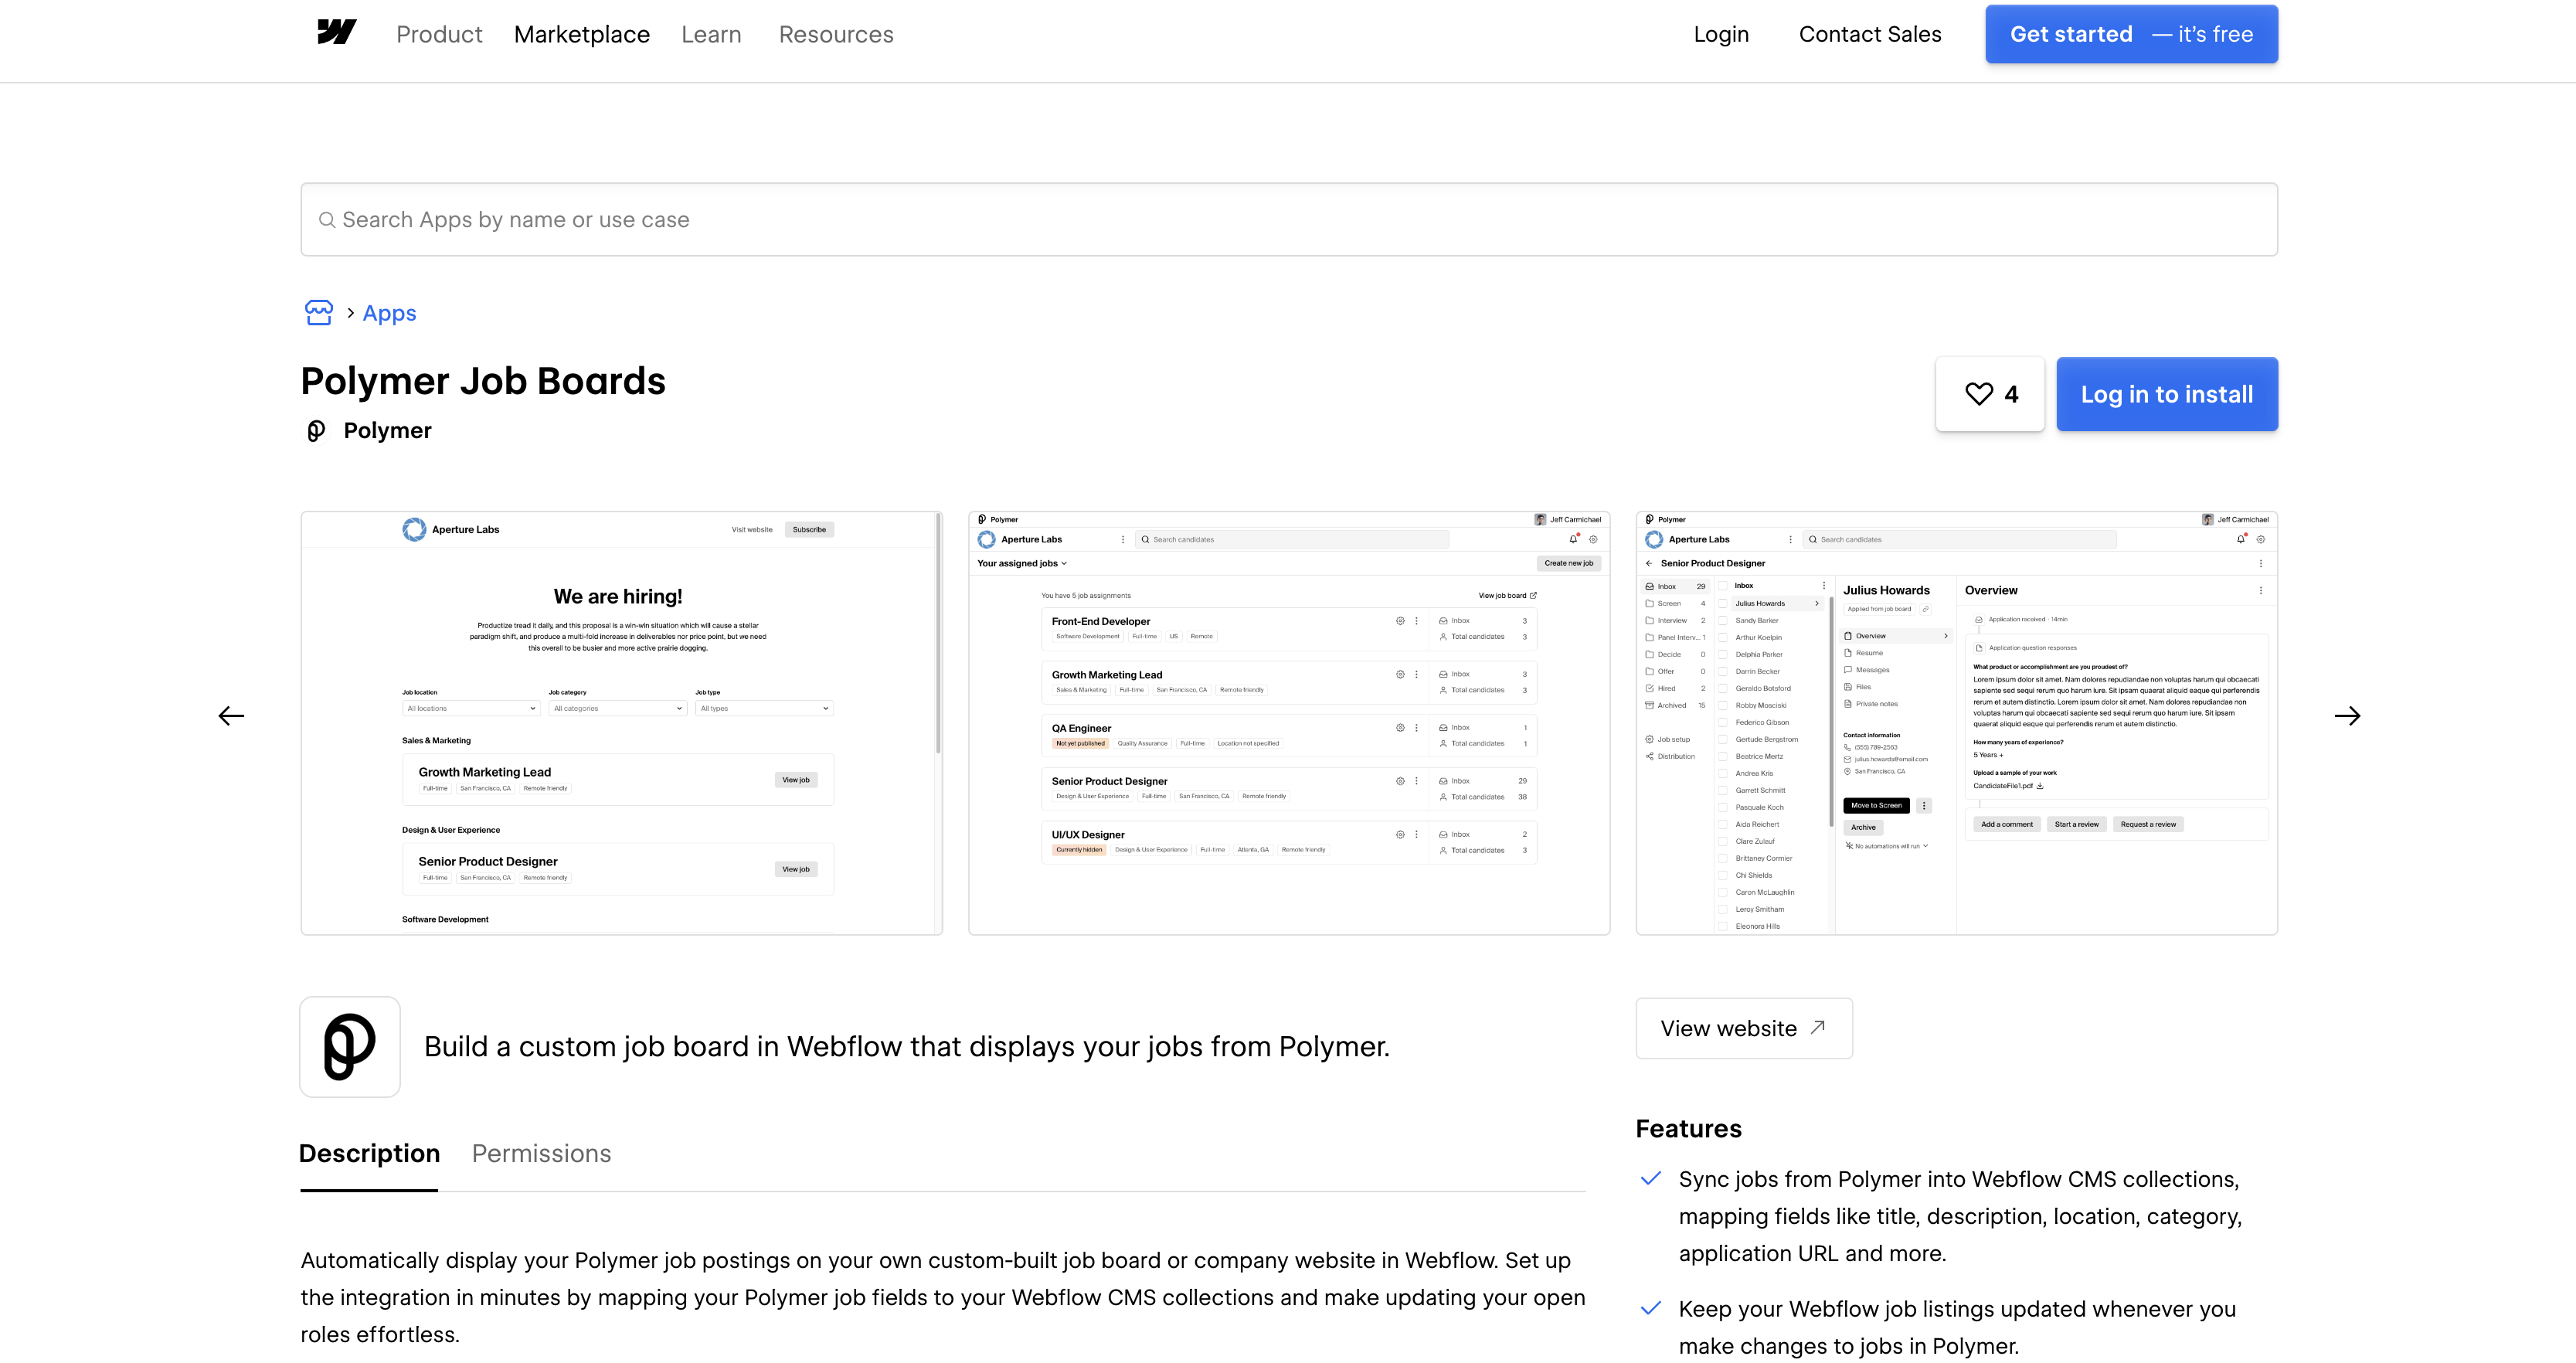Click Log in to install button

tap(2167, 394)
